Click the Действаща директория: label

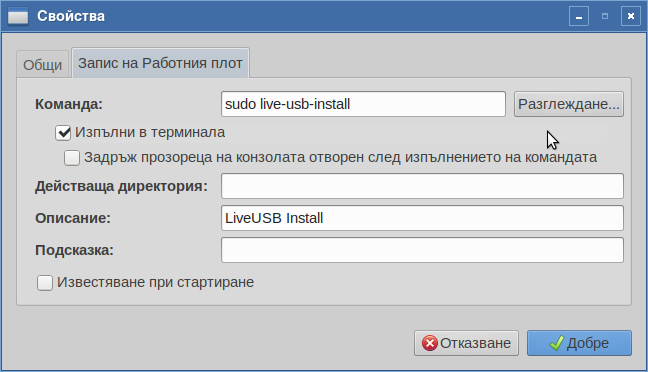[x=121, y=186]
